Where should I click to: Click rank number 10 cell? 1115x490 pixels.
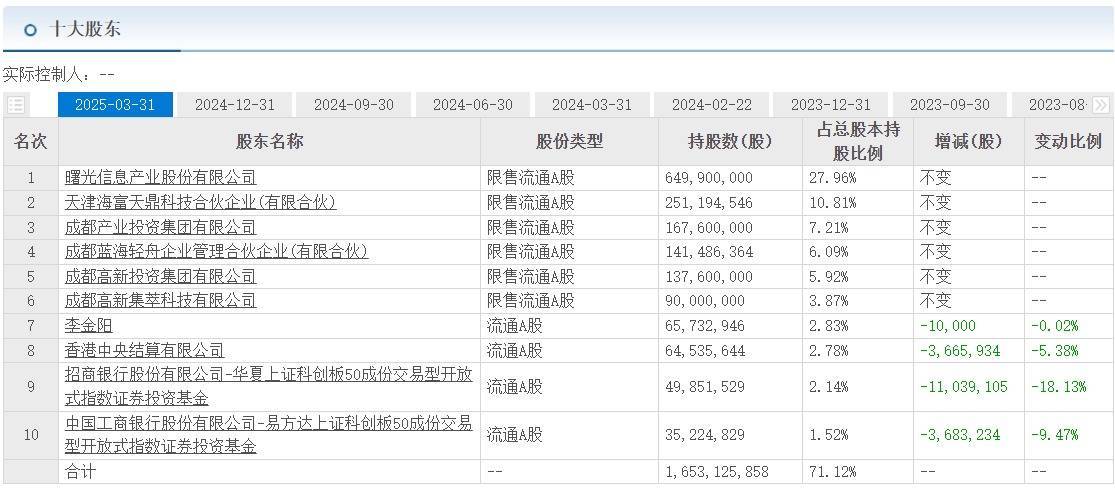(31, 435)
